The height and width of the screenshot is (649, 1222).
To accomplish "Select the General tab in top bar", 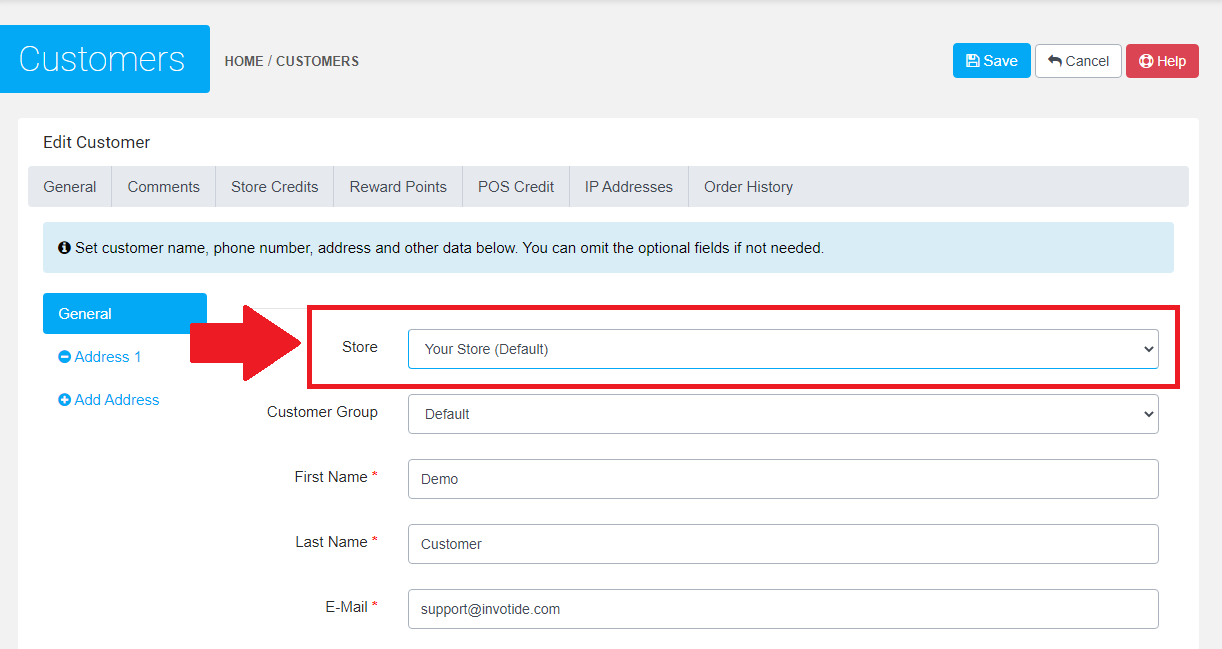I will pos(70,187).
